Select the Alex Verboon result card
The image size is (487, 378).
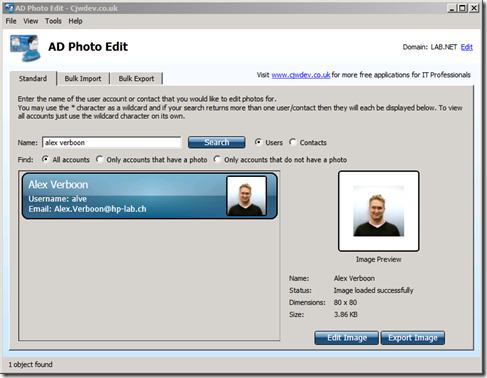tap(150, 196)
